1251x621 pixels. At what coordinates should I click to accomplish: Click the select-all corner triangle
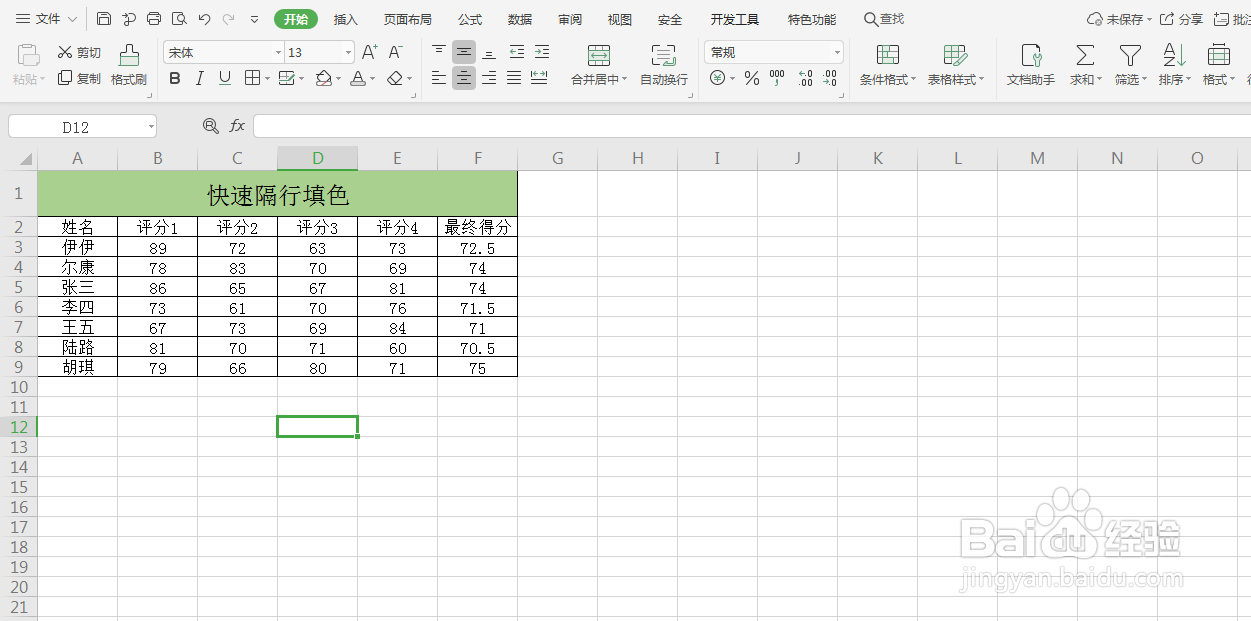click(x=25, y=159)
